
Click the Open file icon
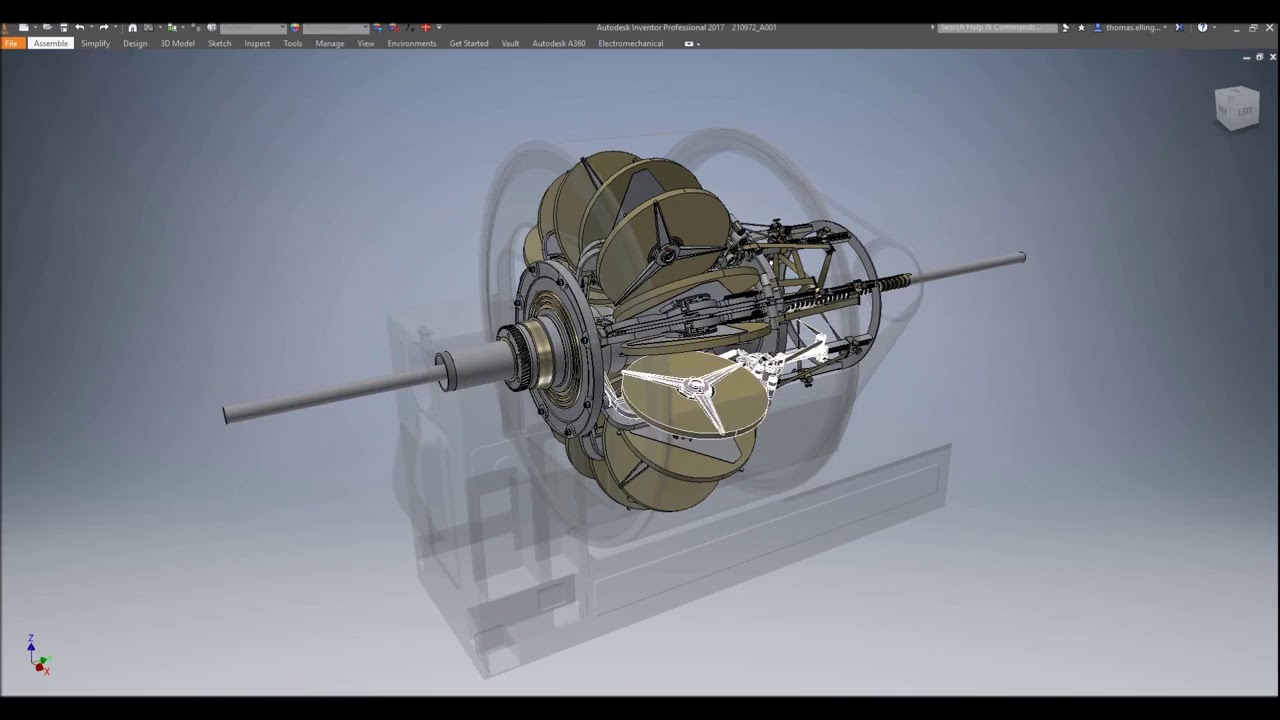[x=47, y=27]
